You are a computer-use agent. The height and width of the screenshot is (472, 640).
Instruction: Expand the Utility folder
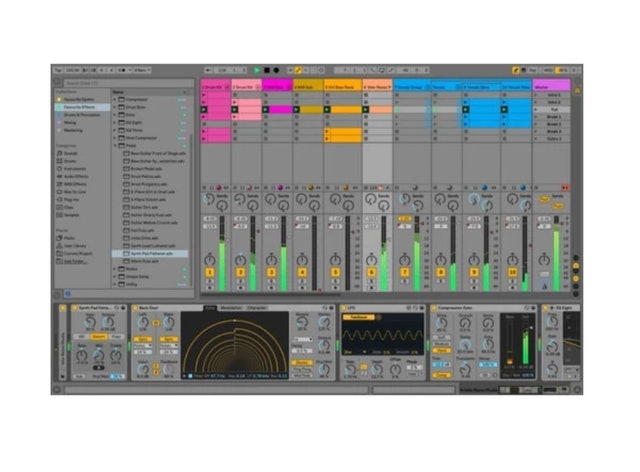click(115, 284)
